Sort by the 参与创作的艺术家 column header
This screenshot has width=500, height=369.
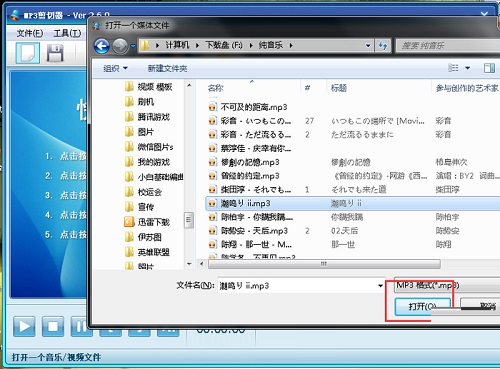pyautogui.click(x=466, y=88)
